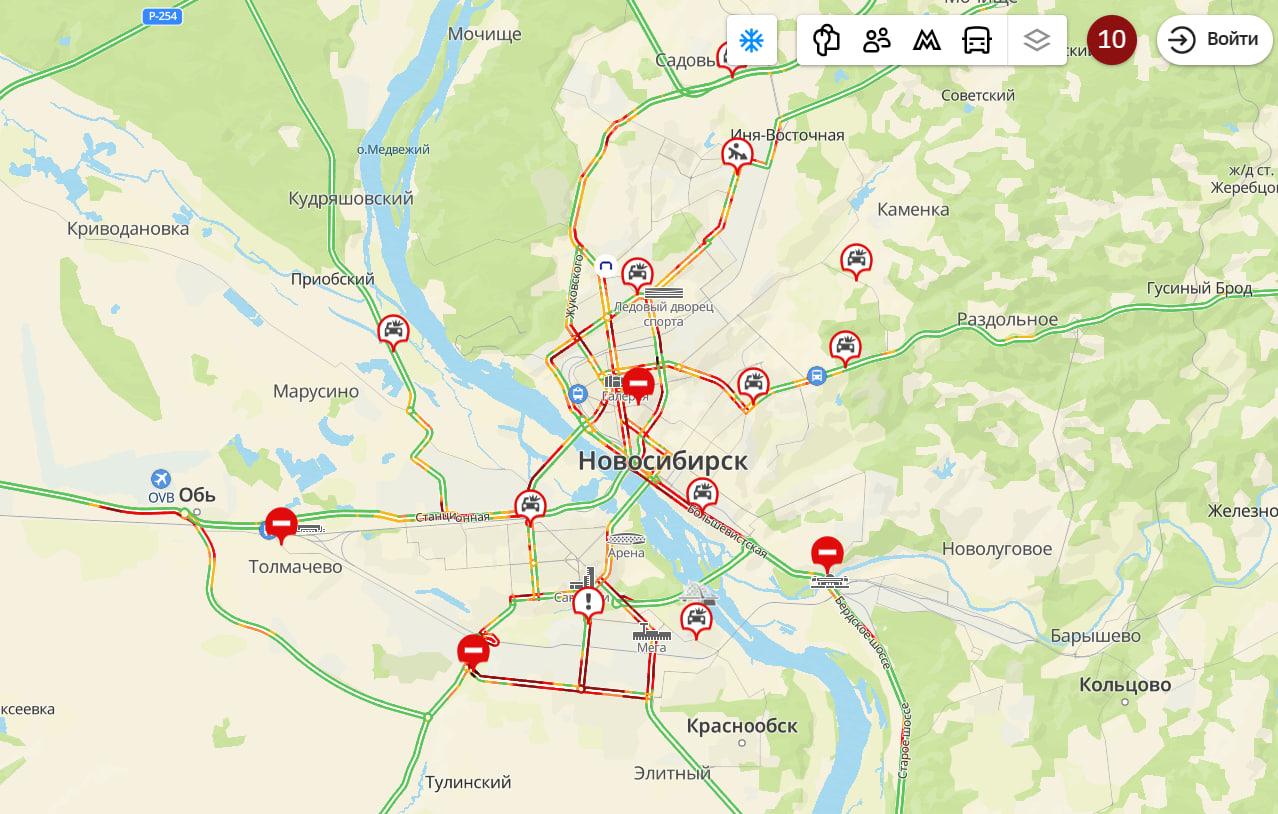Open the traffic level 10 indicator
The image size is (1278, 814).
point(1112,40)
